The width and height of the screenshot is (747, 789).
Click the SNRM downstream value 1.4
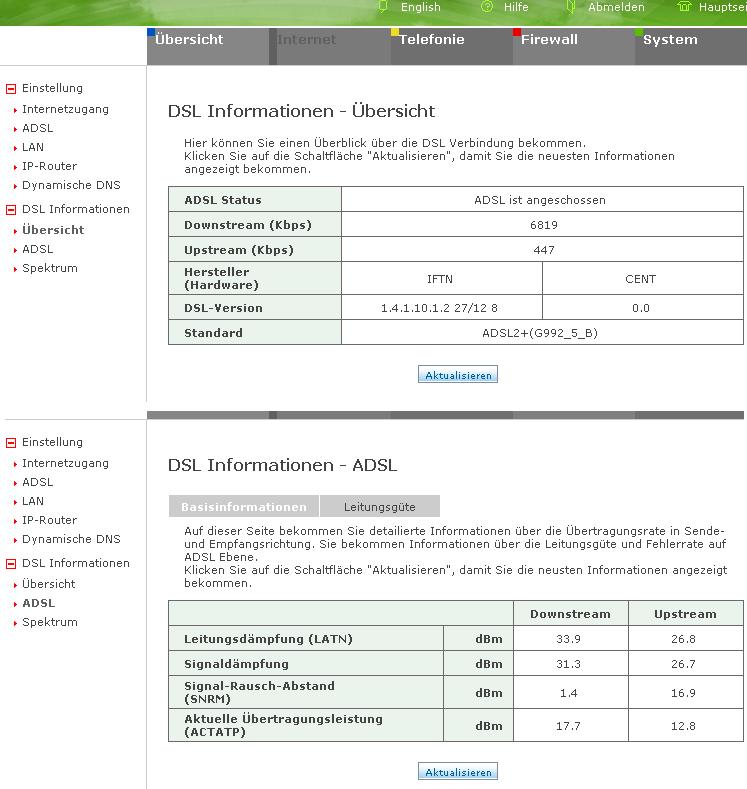coord(568,693)
